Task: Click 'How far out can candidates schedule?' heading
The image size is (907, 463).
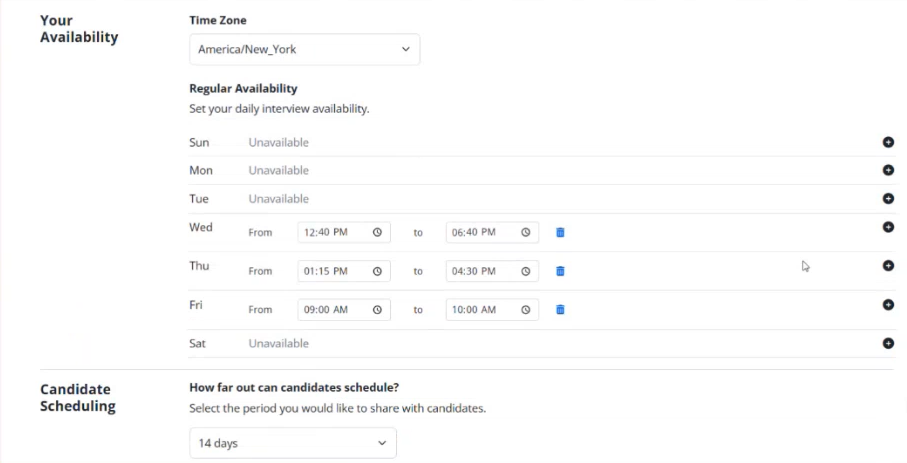Action: tap(294, 387)
